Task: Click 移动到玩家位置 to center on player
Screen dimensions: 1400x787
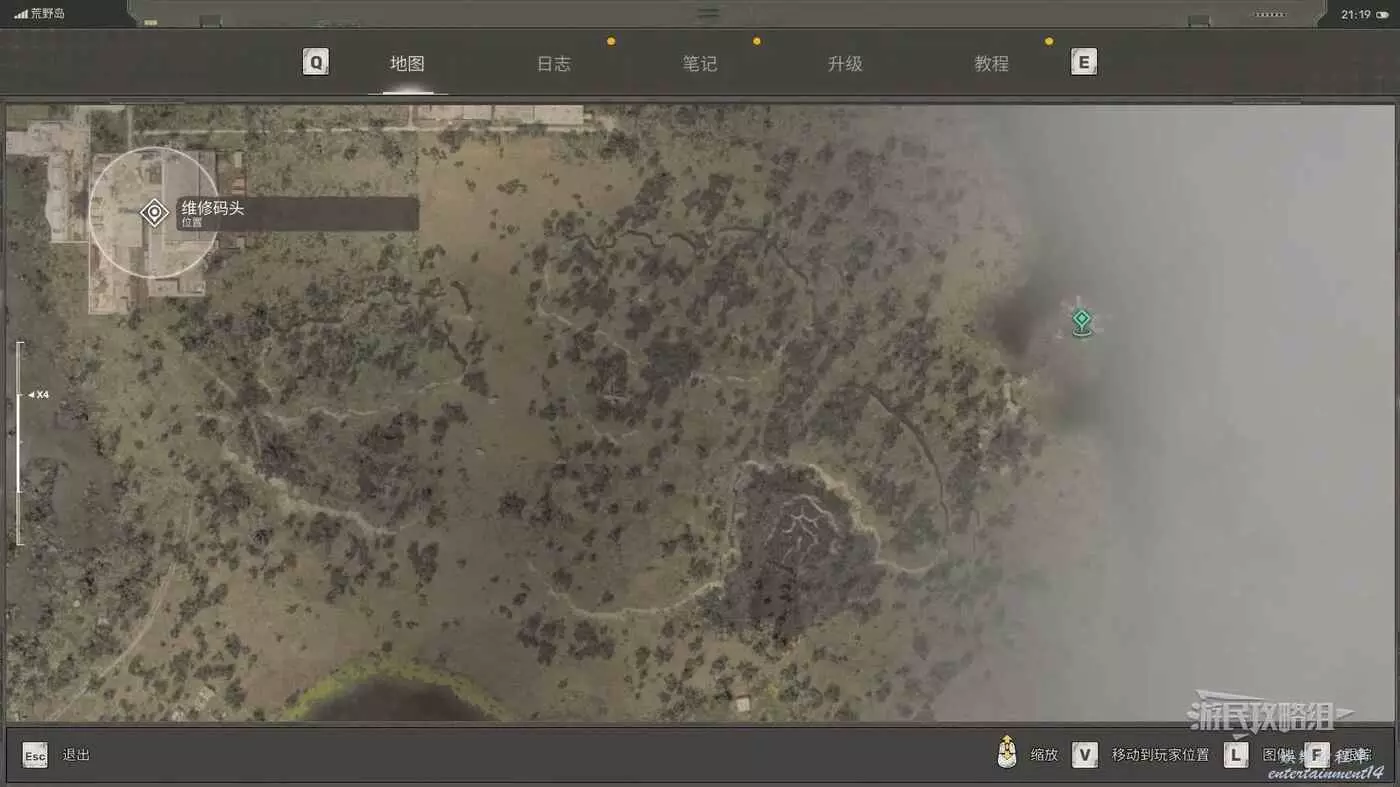Action: [1160, 755]
